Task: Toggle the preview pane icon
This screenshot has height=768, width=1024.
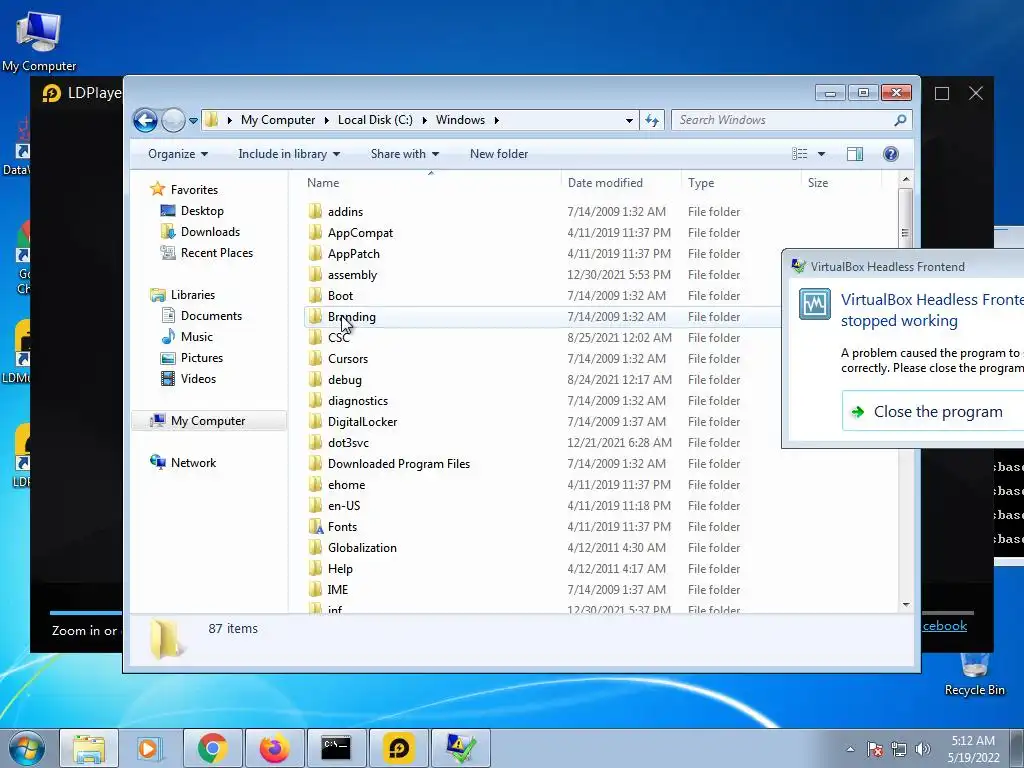Action: 855,154
